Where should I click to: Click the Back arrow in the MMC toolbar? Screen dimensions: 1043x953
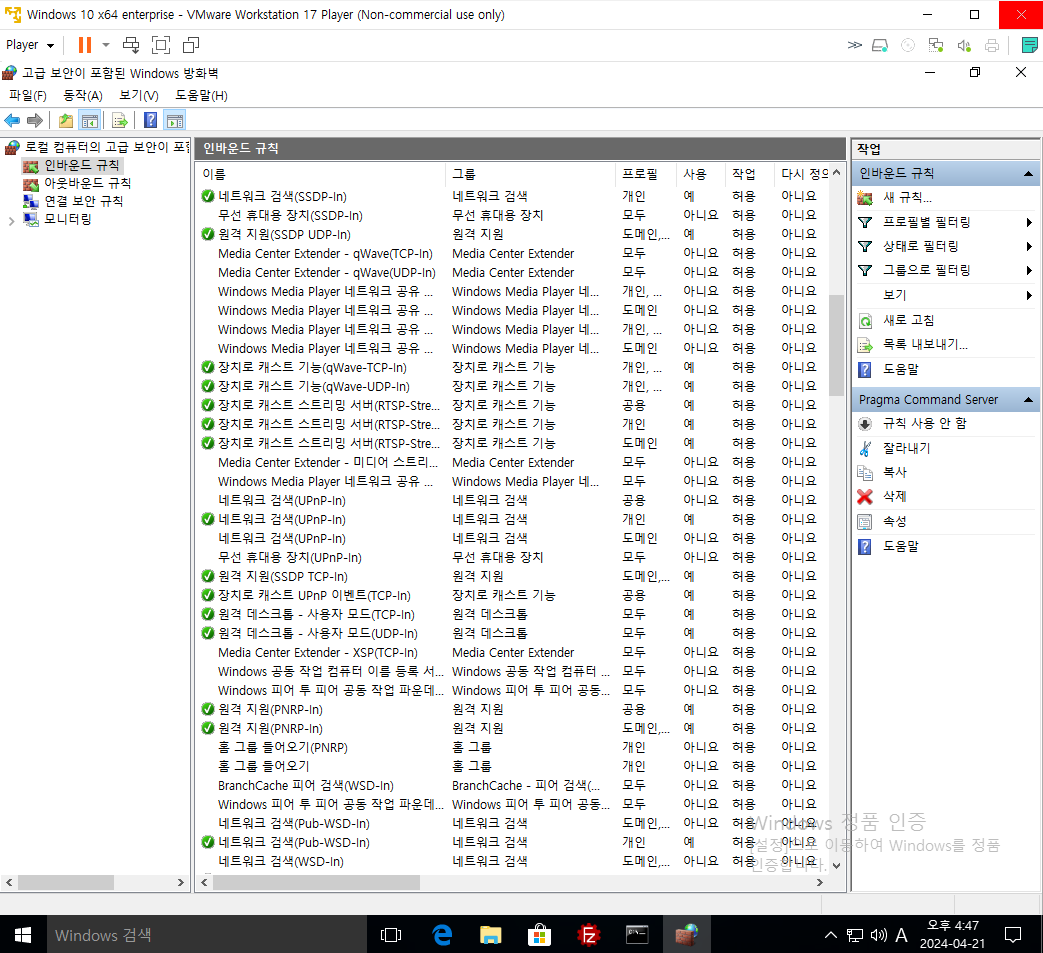tap(12, 120)
